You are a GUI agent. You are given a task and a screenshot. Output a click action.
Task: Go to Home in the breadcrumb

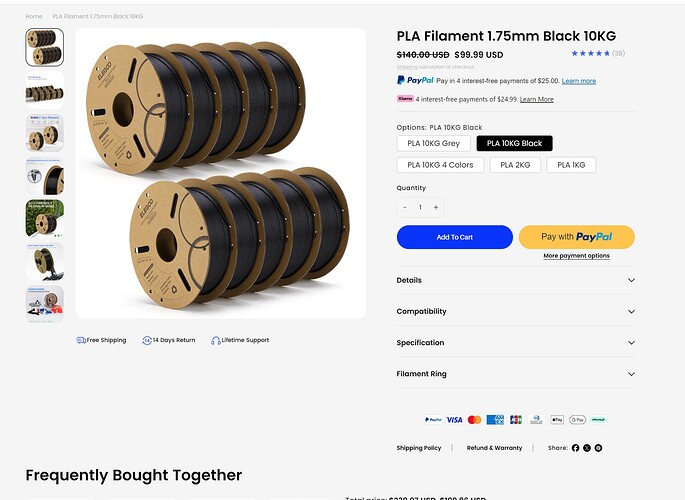pos(34,16)
